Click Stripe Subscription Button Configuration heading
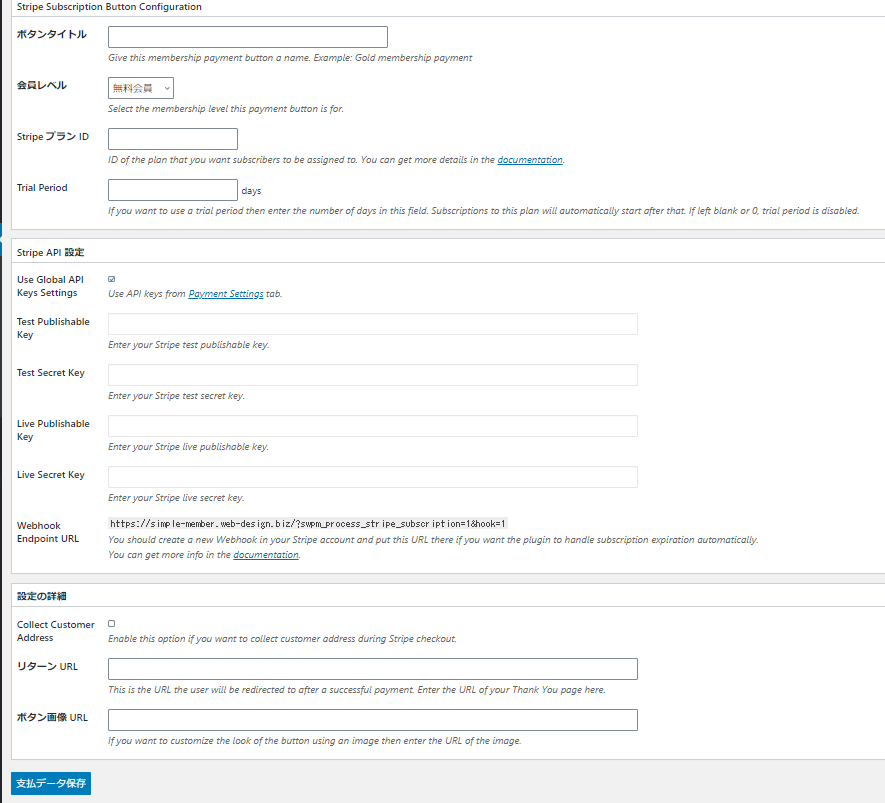The height and width of the screenshot is (803, 885). click(109, 7)
